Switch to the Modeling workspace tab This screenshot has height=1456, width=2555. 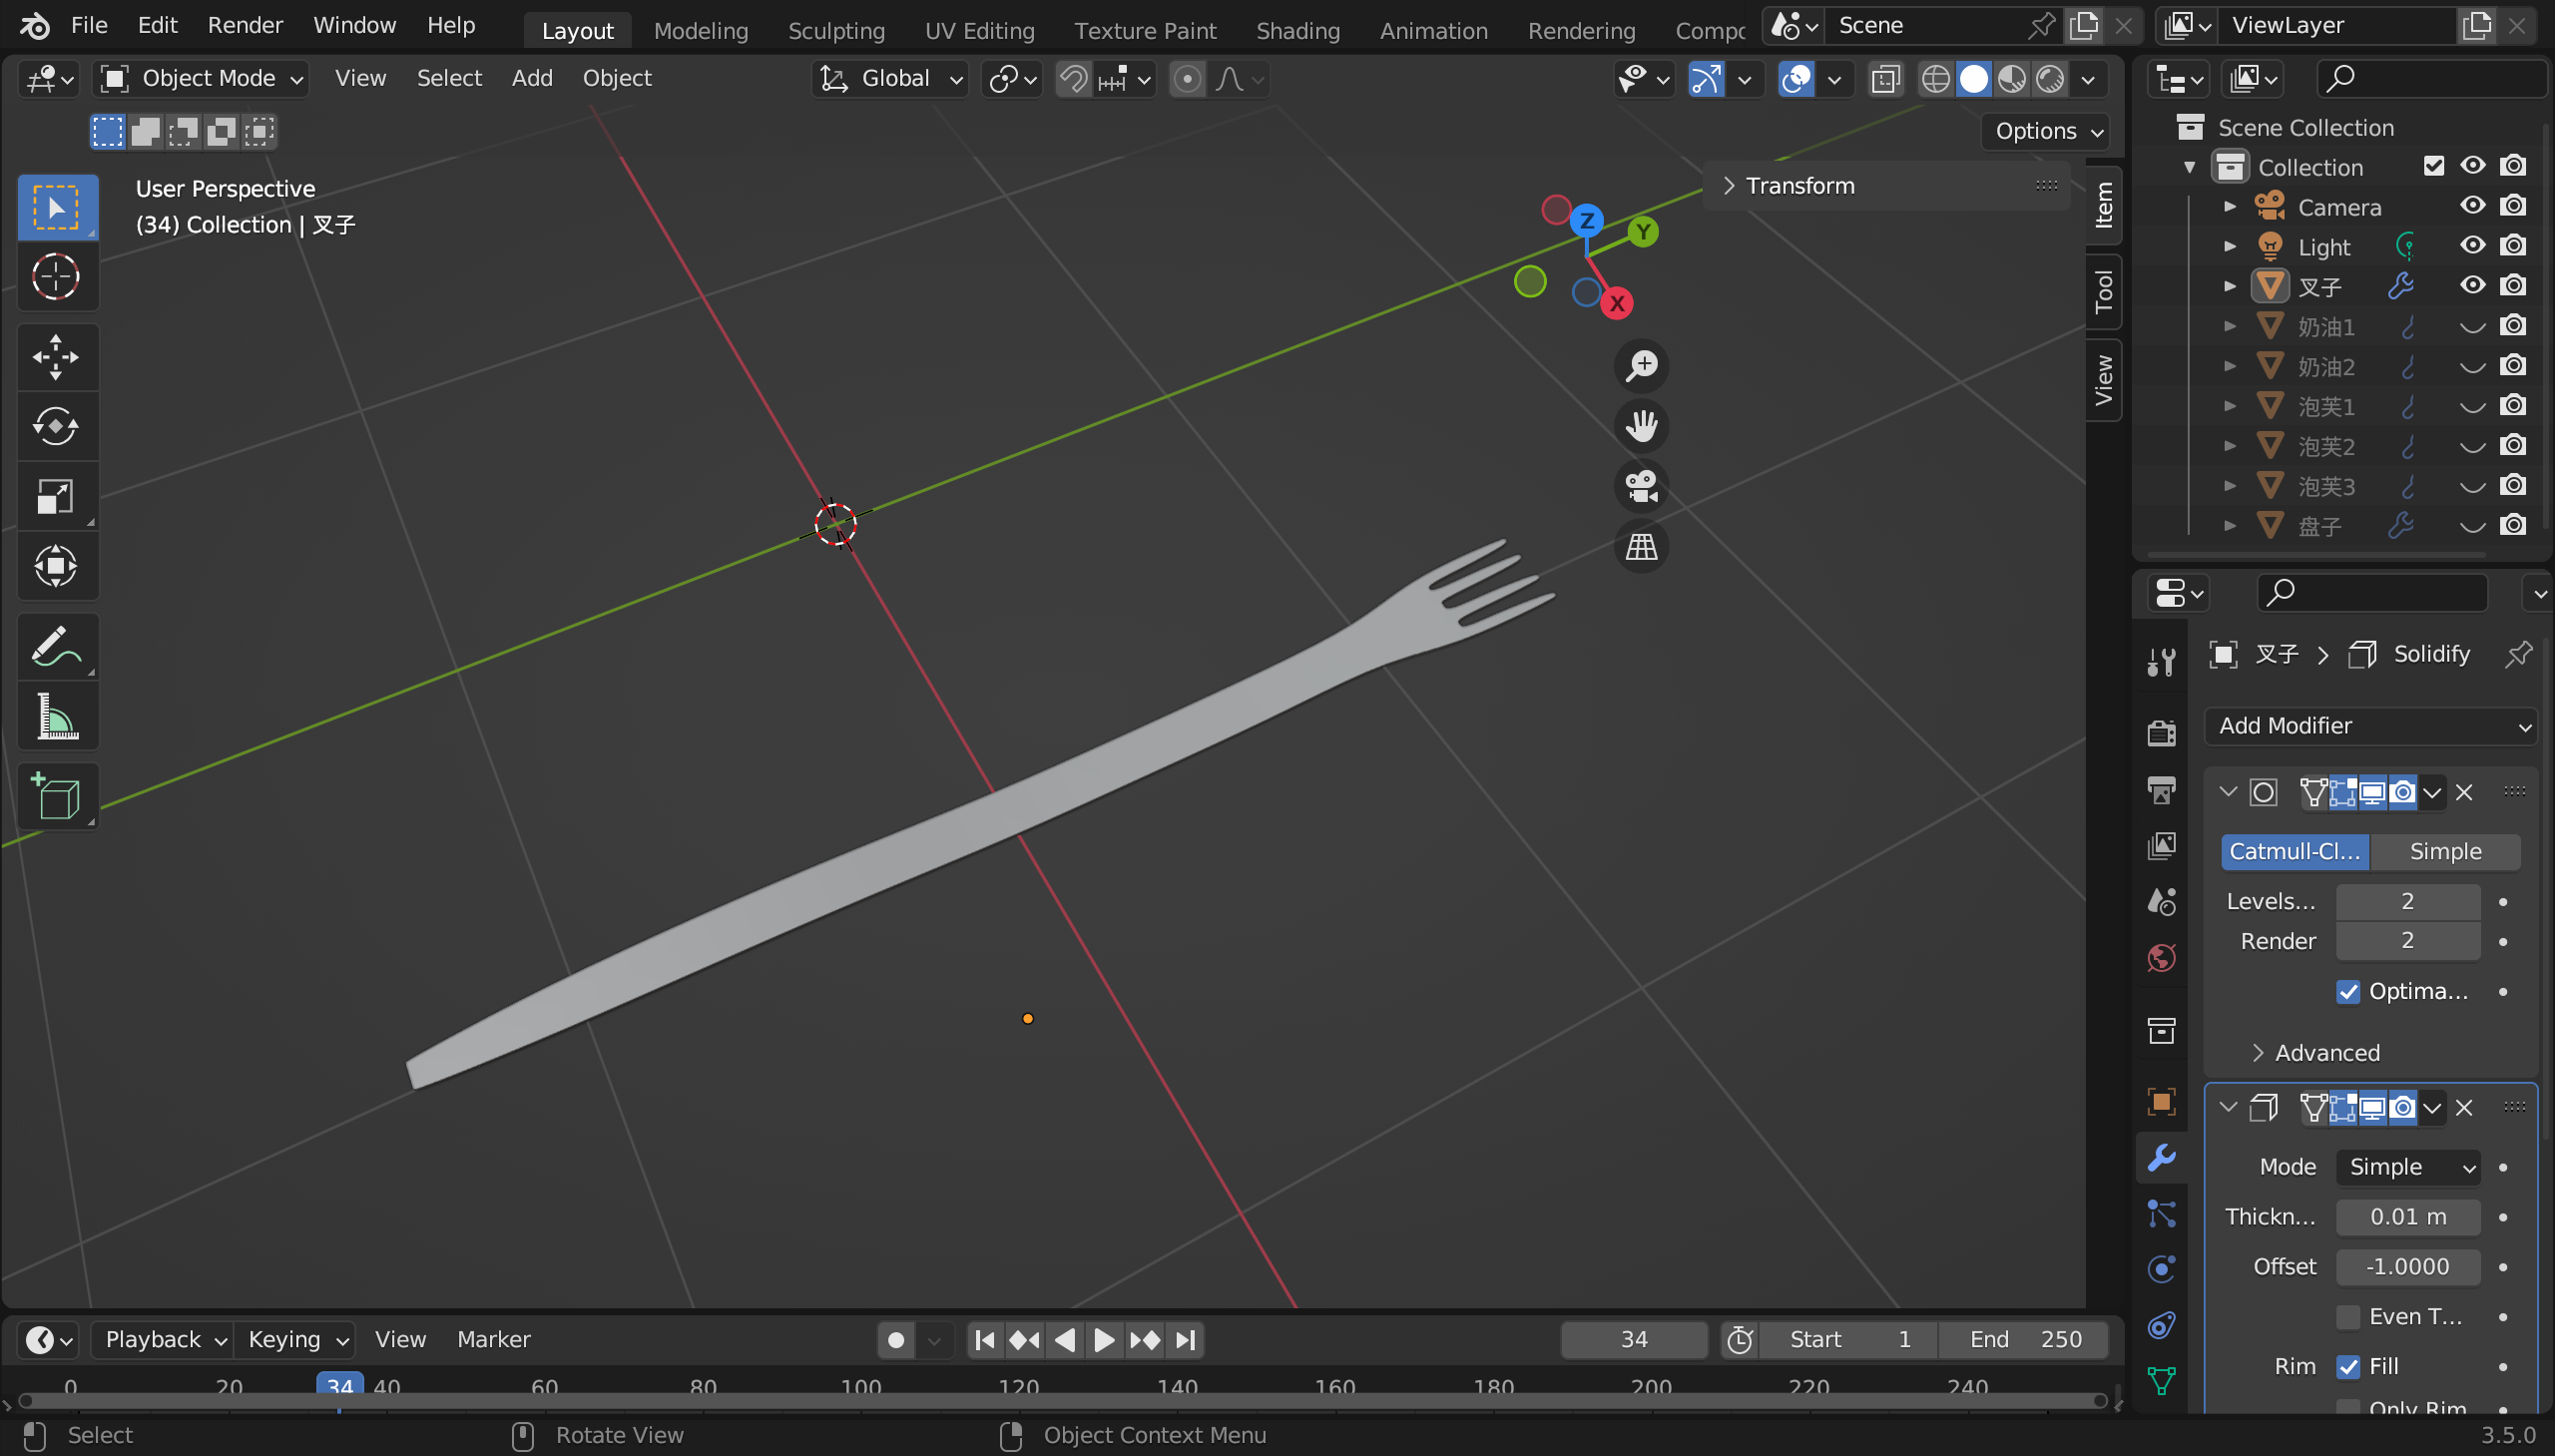click(700, 31)
